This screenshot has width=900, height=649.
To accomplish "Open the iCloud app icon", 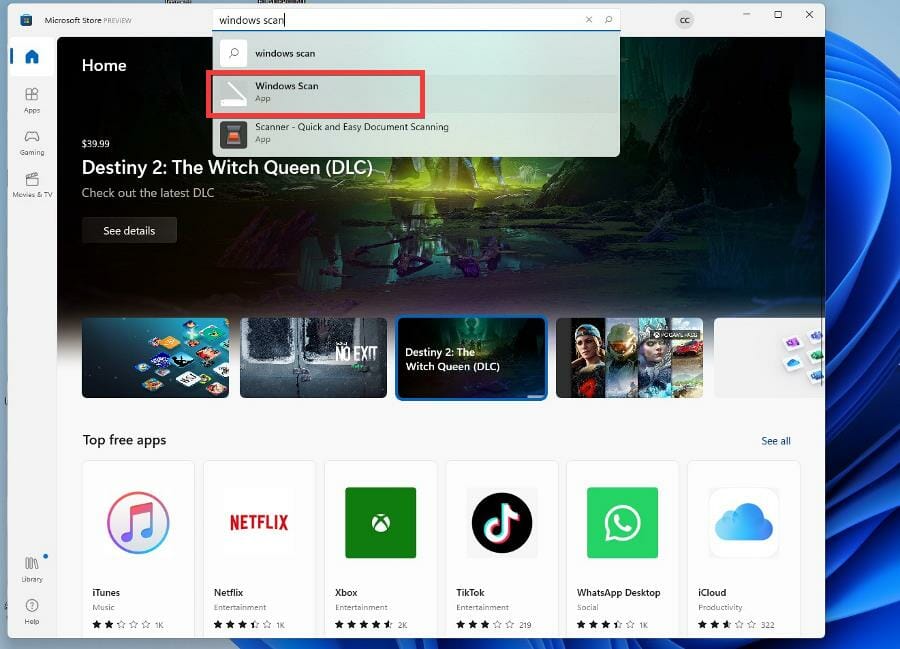I will [744, 522].
